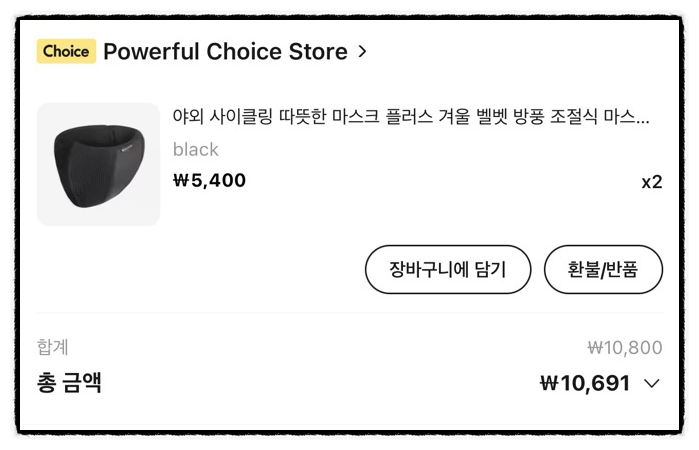Add the item with 장바구니에 담기

(448, 269)
